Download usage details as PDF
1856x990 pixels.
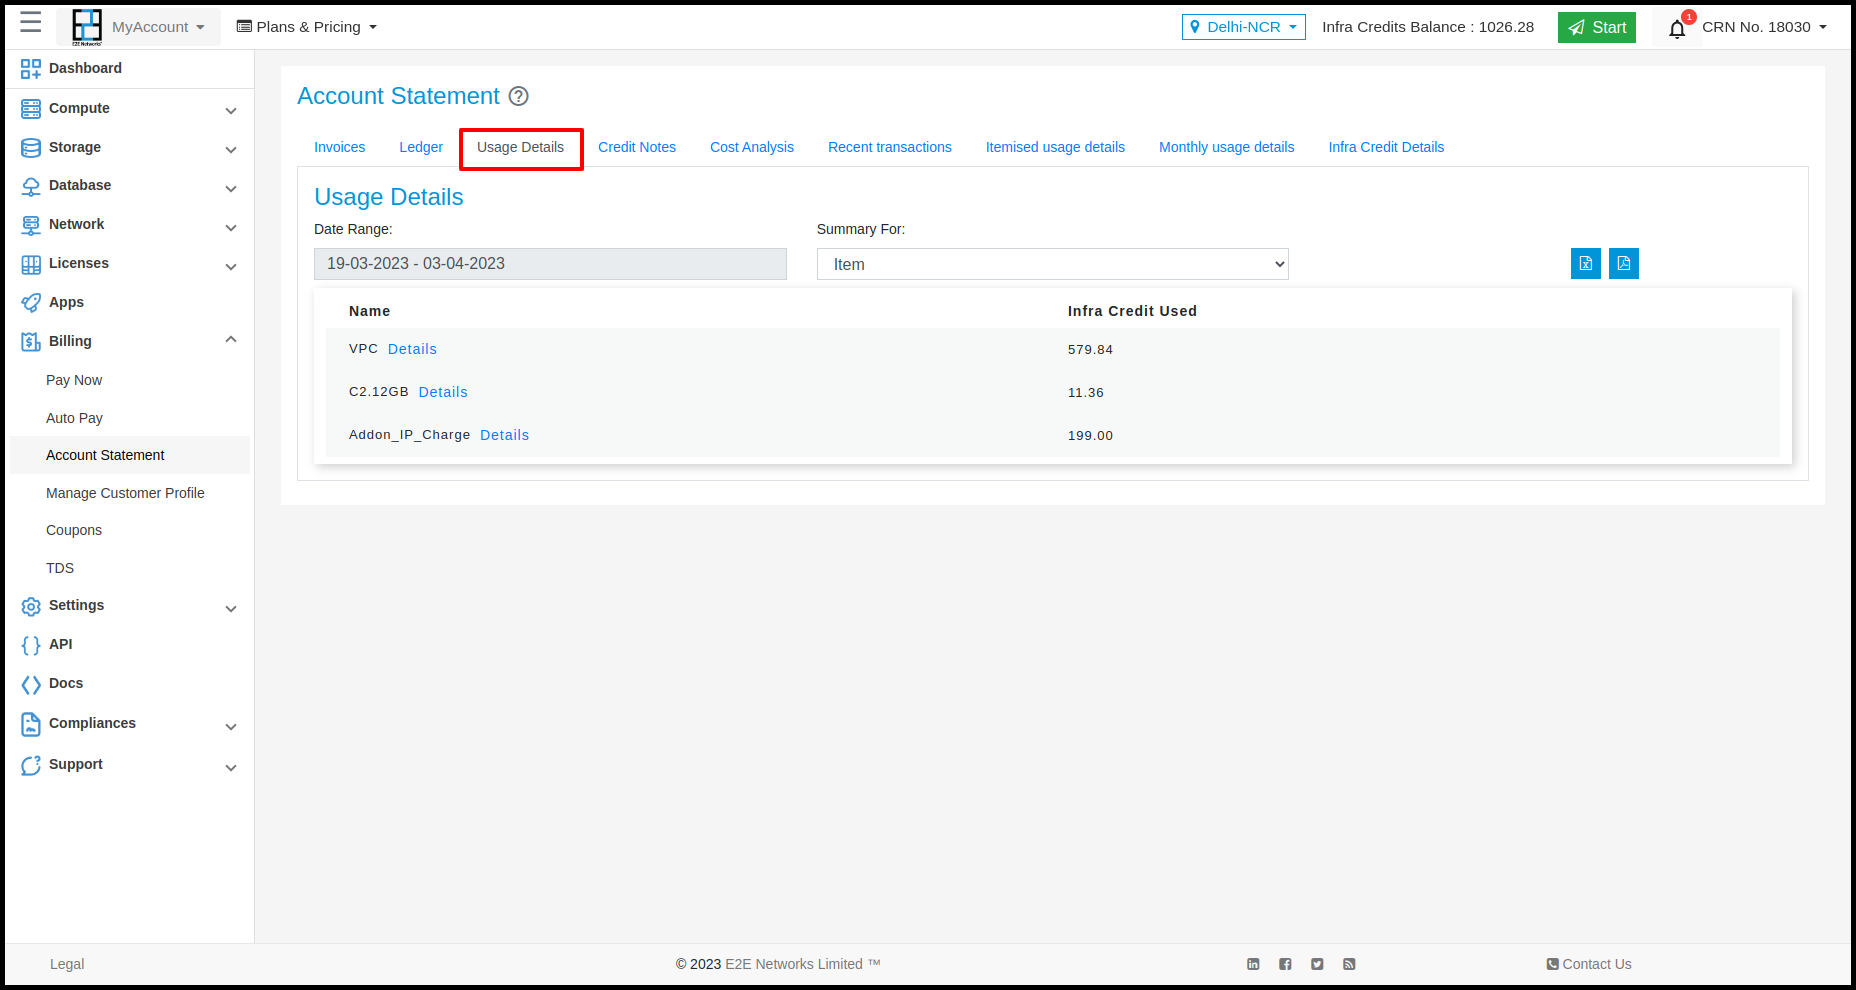click(1624, 264)
